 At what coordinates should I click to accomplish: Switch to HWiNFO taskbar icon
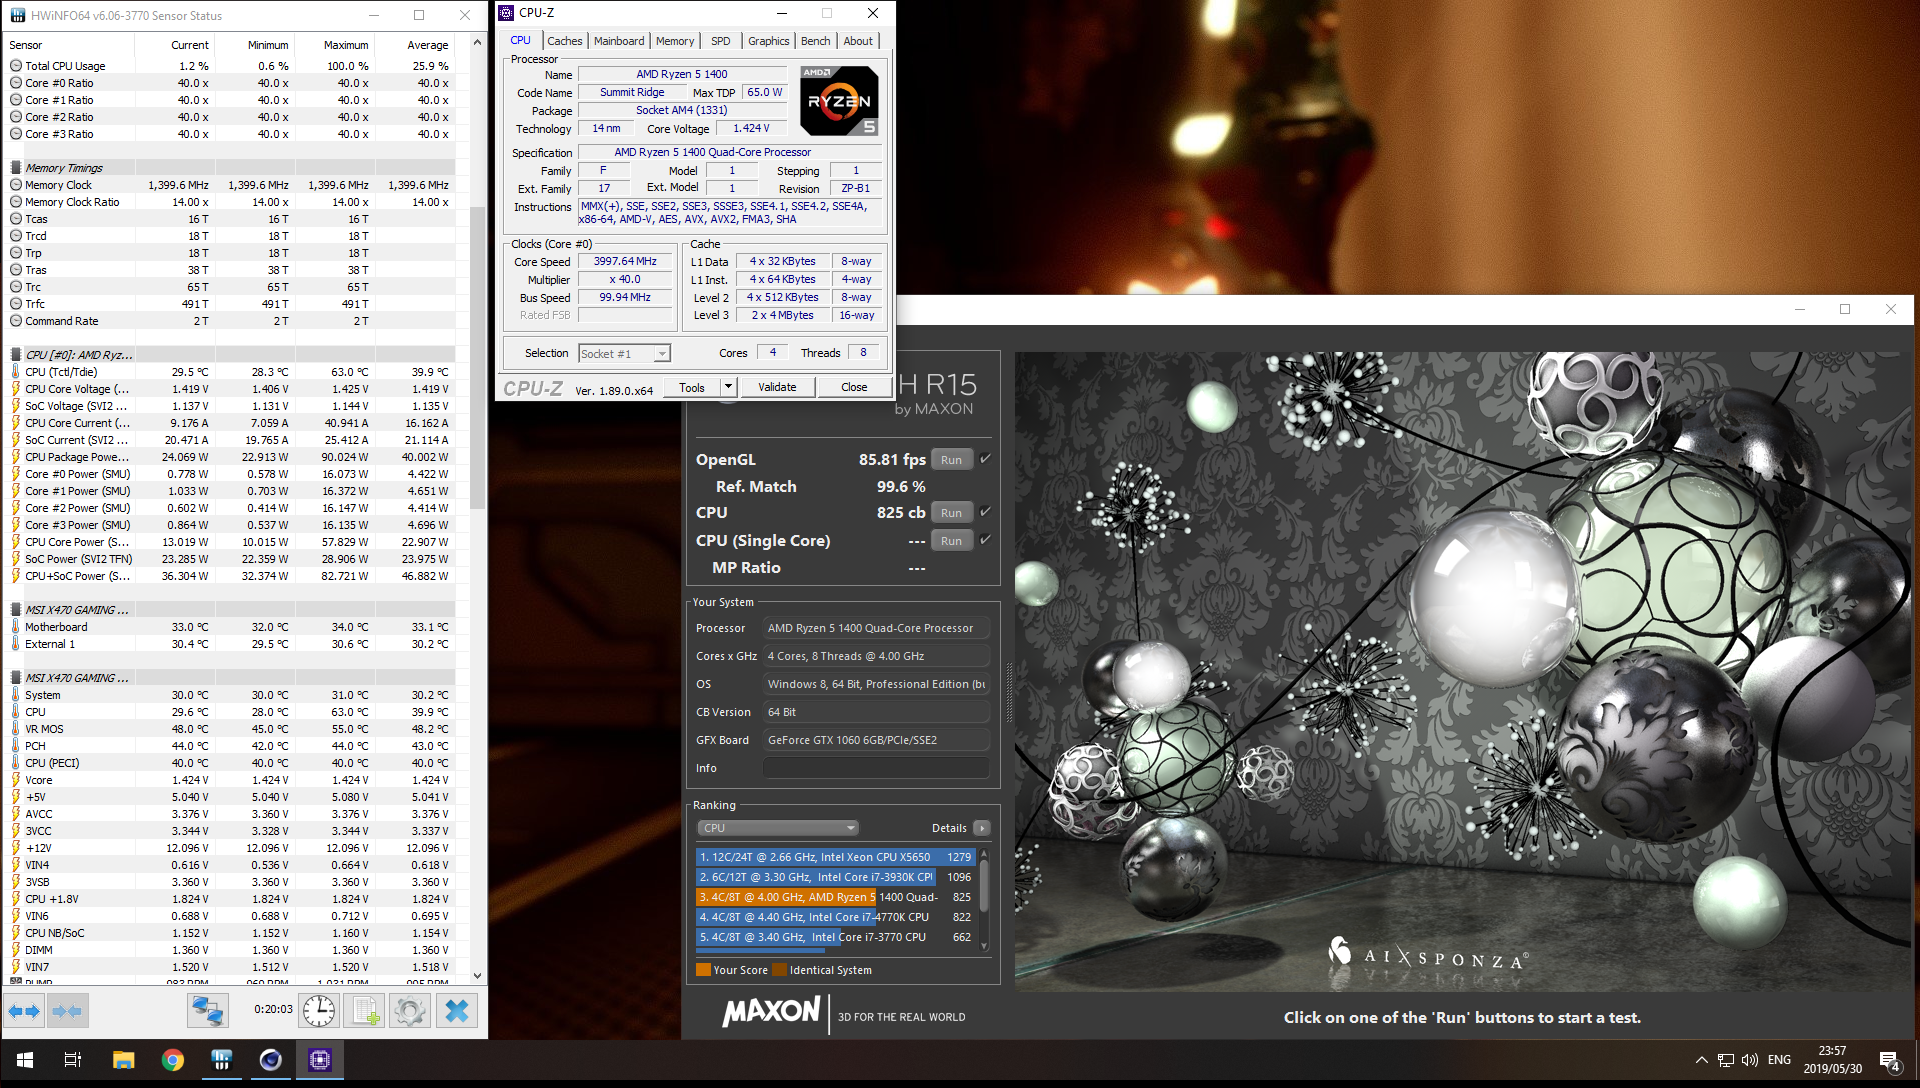point(222,1060)
